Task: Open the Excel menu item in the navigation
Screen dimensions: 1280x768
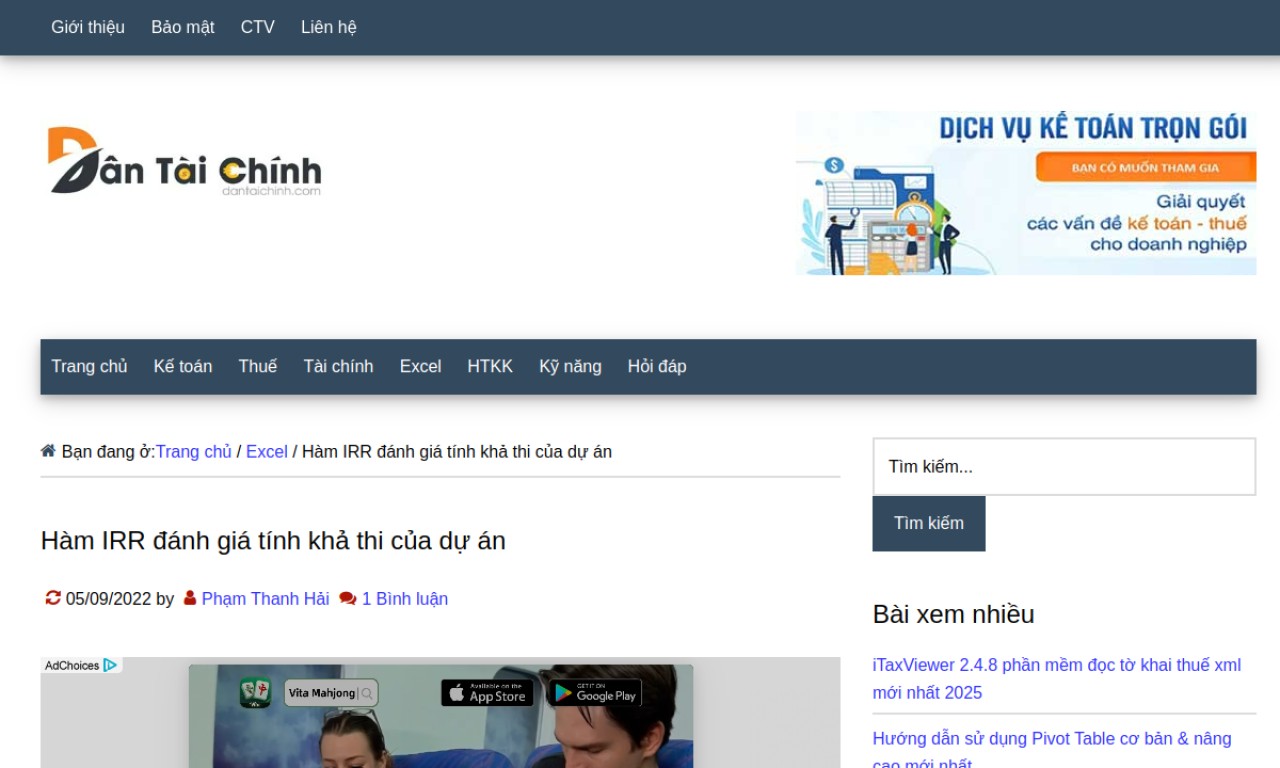Action: [x=420, y=366]
